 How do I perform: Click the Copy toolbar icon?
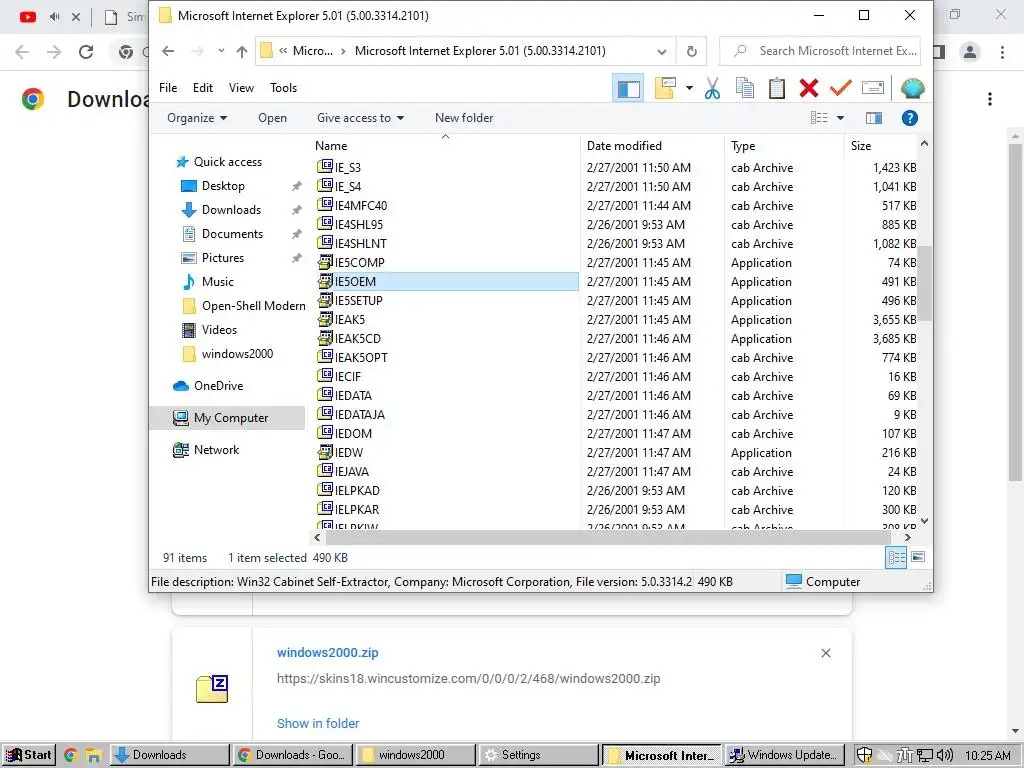click(744, 88)
